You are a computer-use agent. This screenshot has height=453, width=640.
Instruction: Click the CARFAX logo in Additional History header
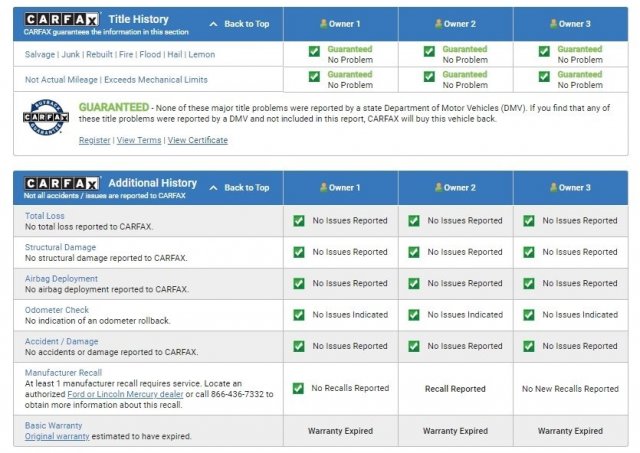(x=61, y=184)
